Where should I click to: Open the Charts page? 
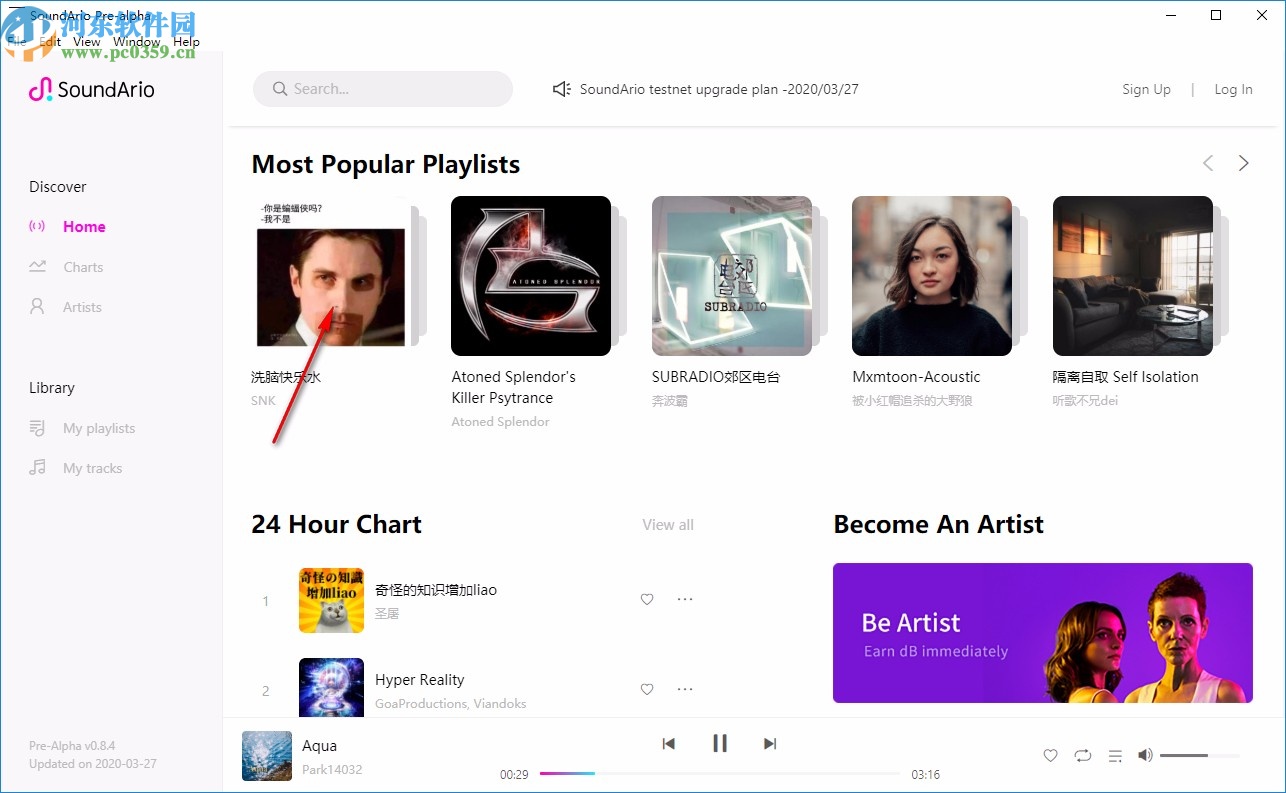click(x=83, y=267)
